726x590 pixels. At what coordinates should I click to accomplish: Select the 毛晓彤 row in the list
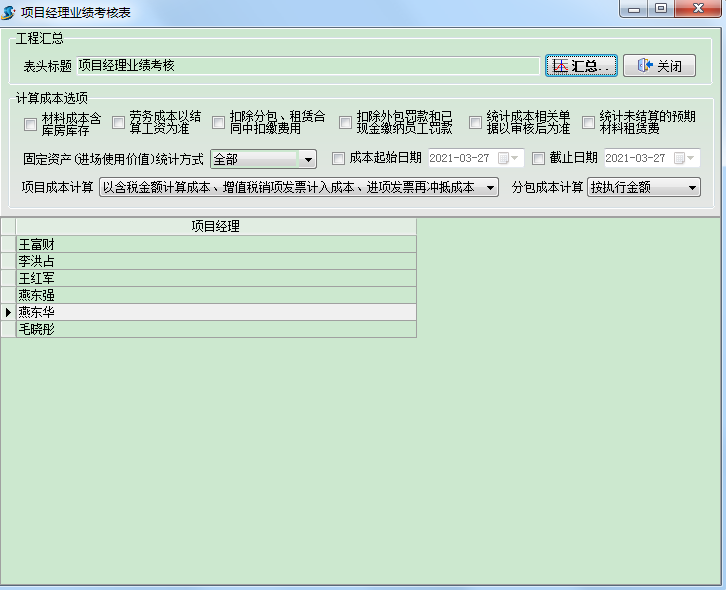(x=215, y=329)
